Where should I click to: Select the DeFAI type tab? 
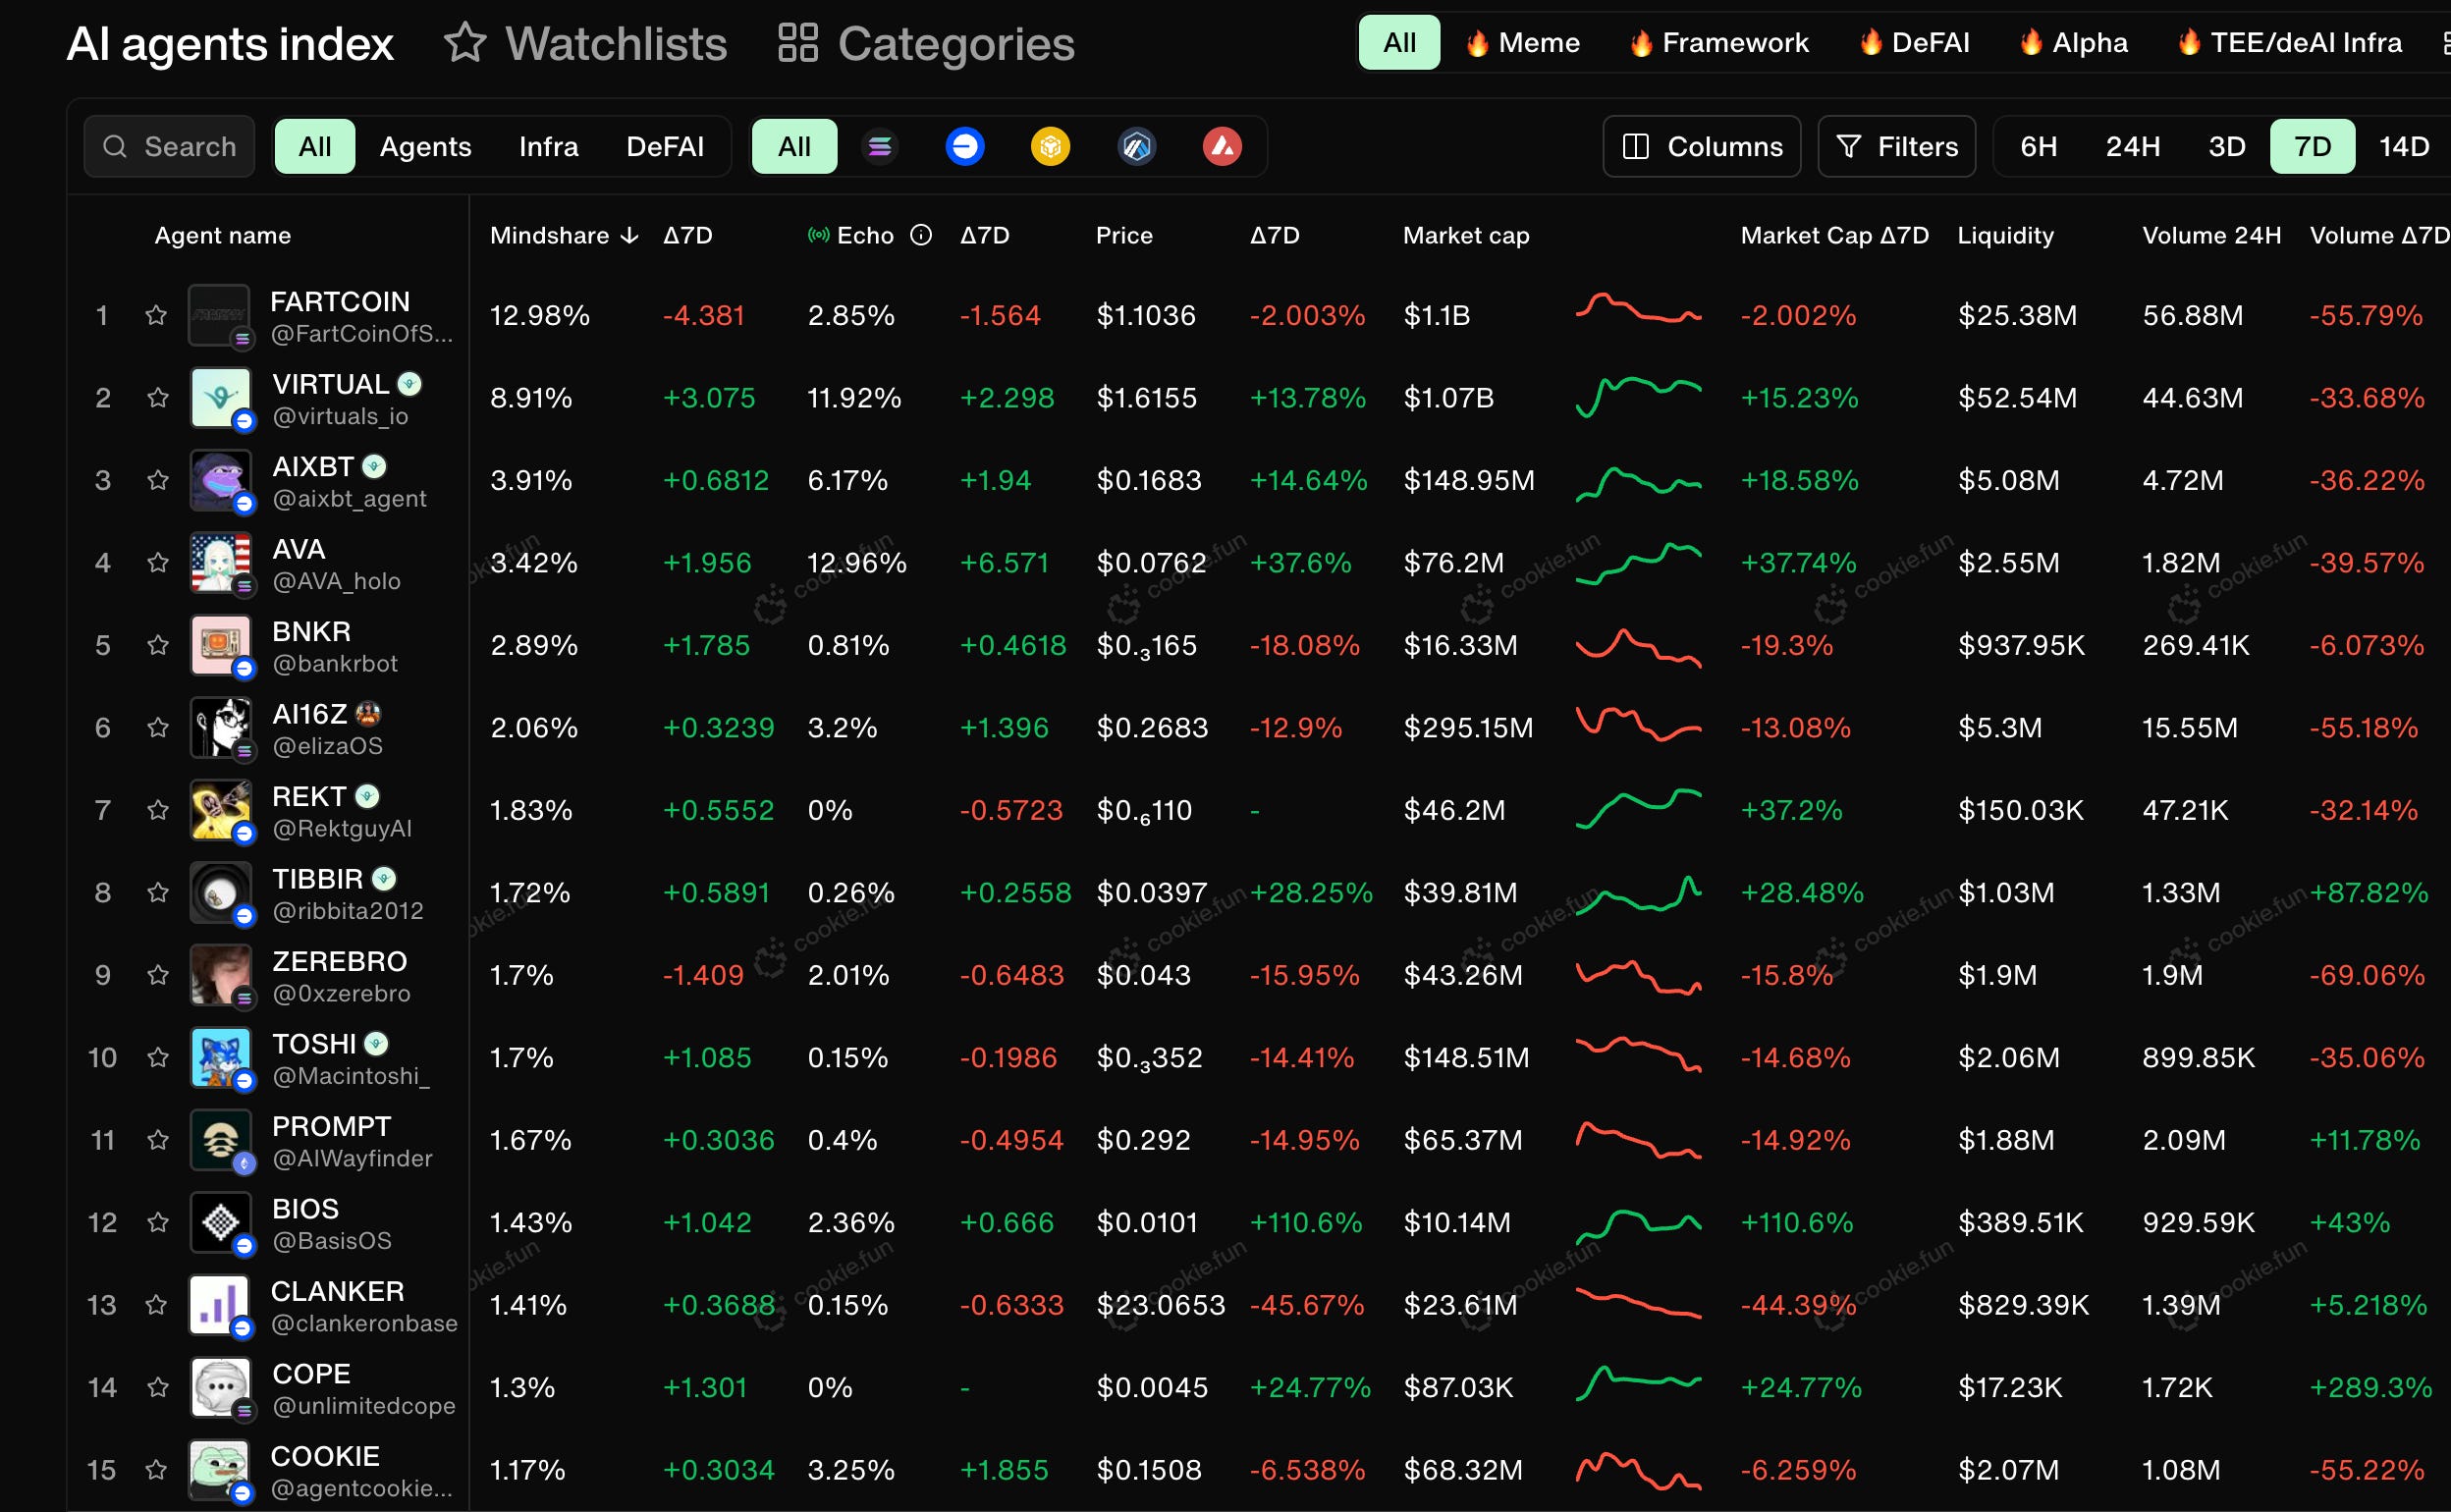[664, 147]
